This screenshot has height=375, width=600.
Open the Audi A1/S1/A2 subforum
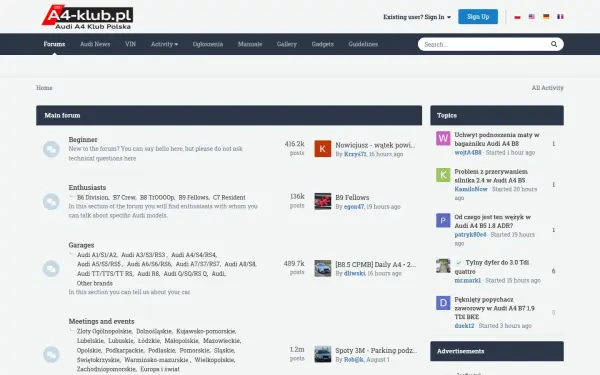(97, 255)
